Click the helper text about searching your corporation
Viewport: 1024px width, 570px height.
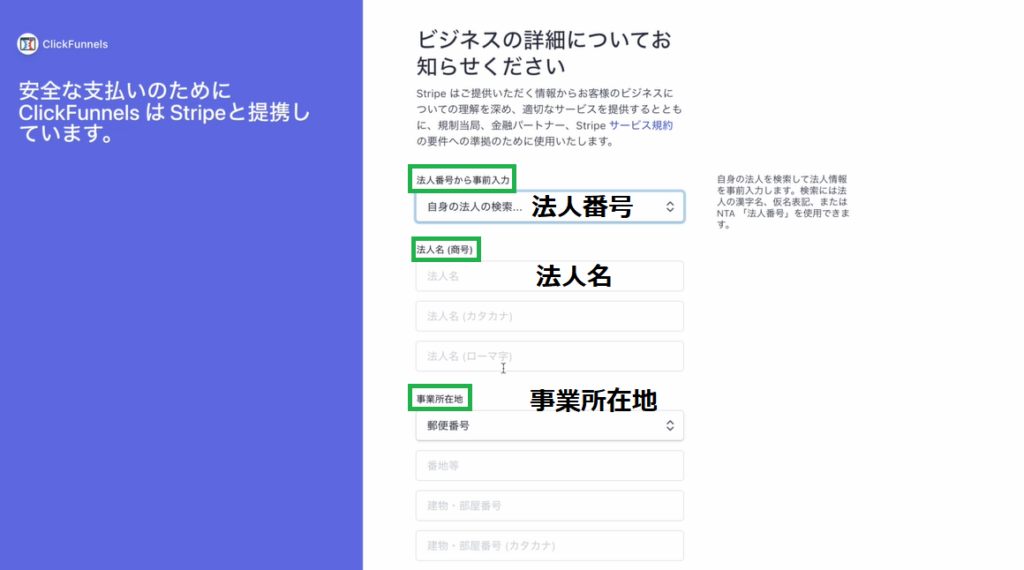click(x=783, y=202)
